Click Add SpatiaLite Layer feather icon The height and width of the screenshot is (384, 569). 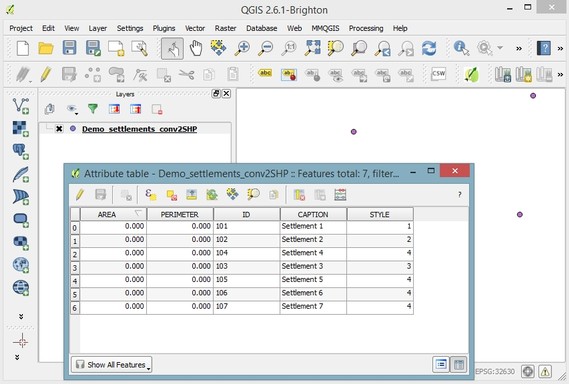[21, 174]
